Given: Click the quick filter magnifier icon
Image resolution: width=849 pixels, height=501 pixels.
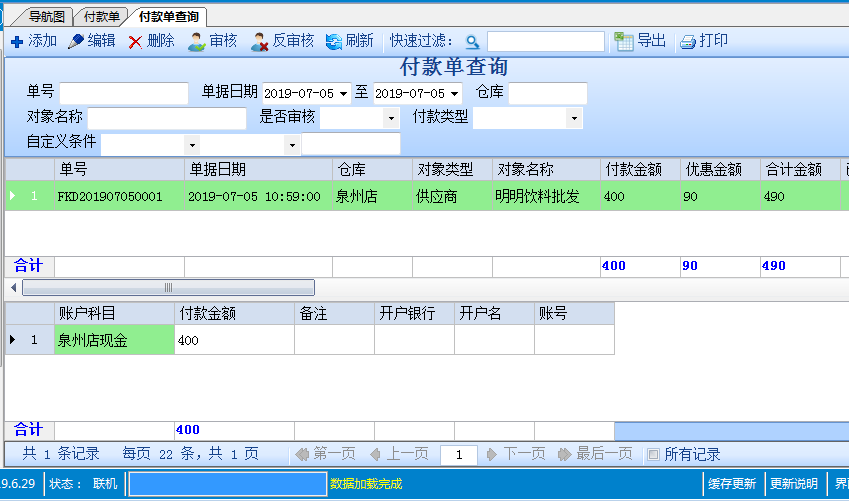Looking at the screenshot, I should pyautogui.click(x=472, y=42).
